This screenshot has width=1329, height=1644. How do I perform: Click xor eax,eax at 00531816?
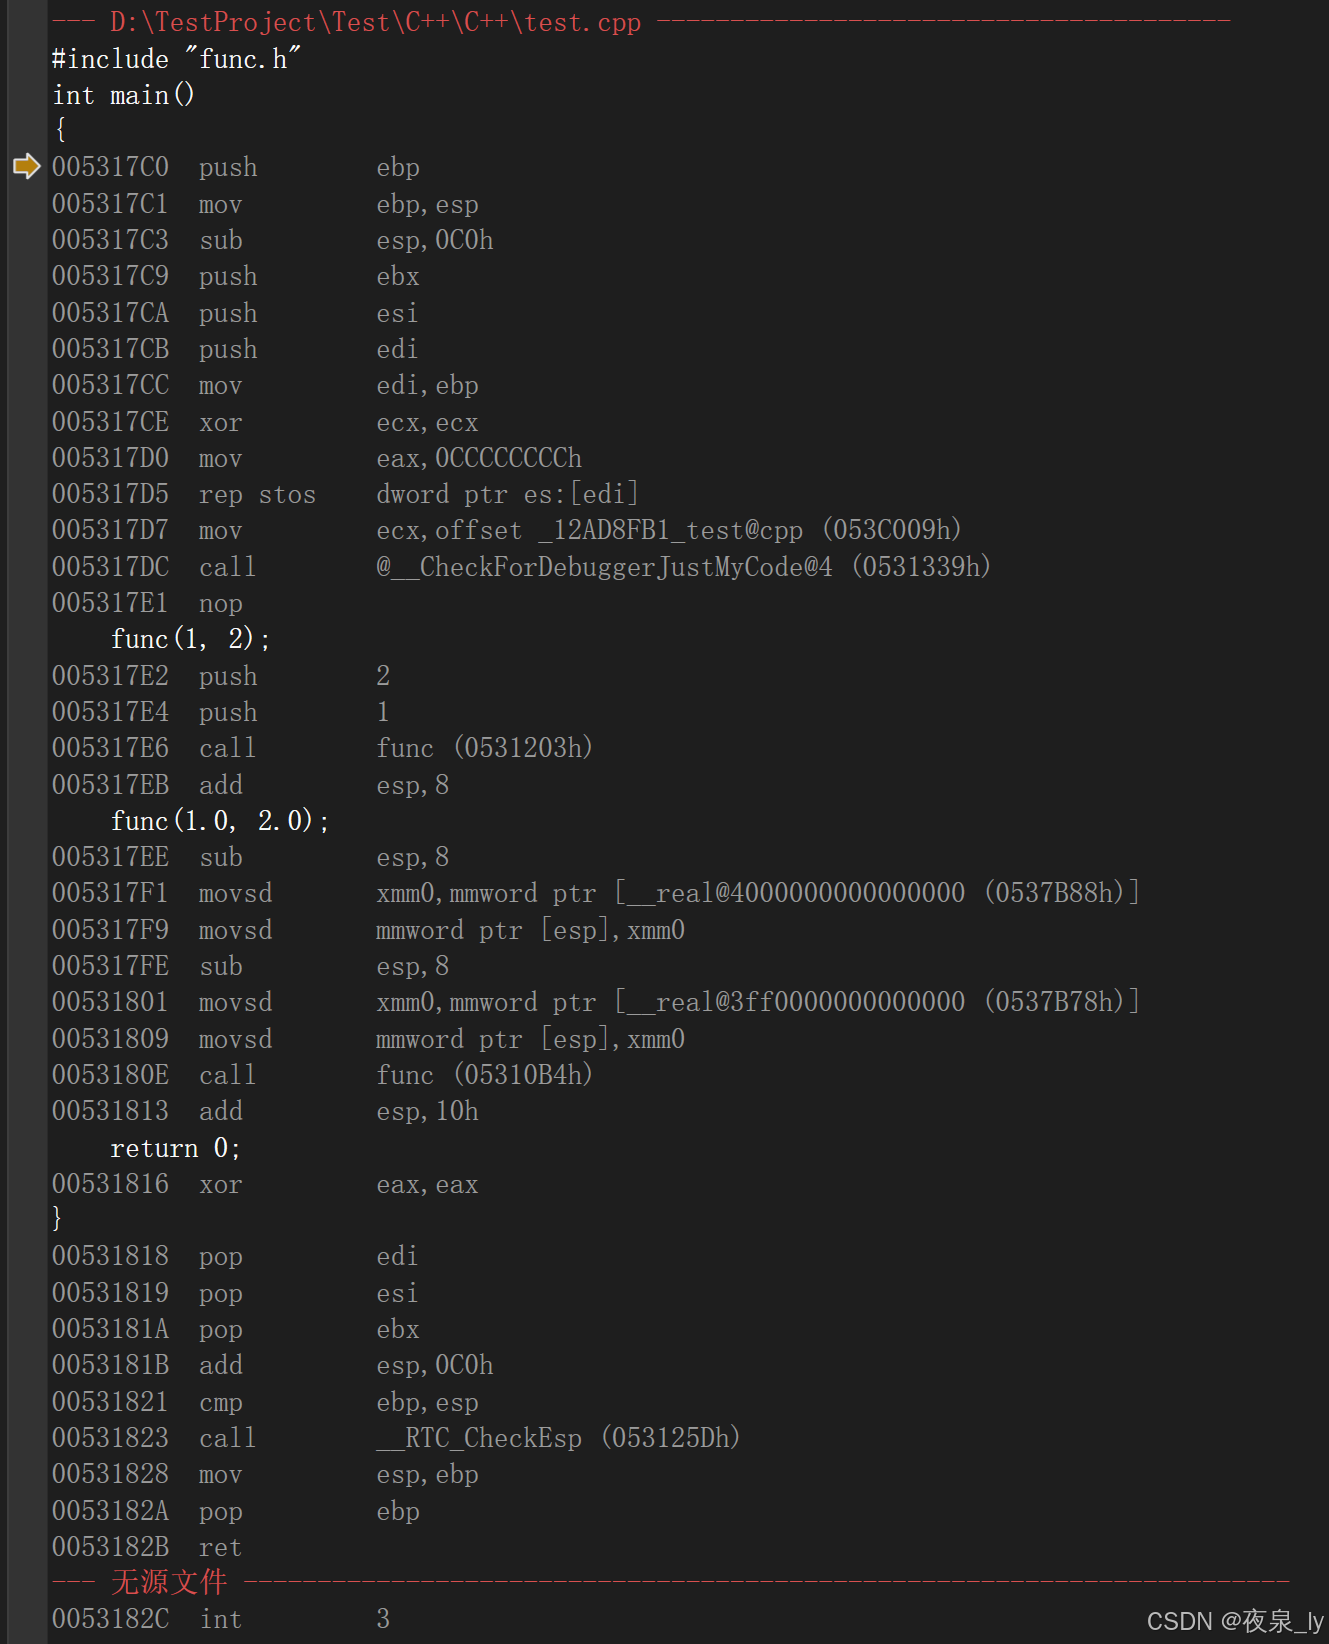265,1184
